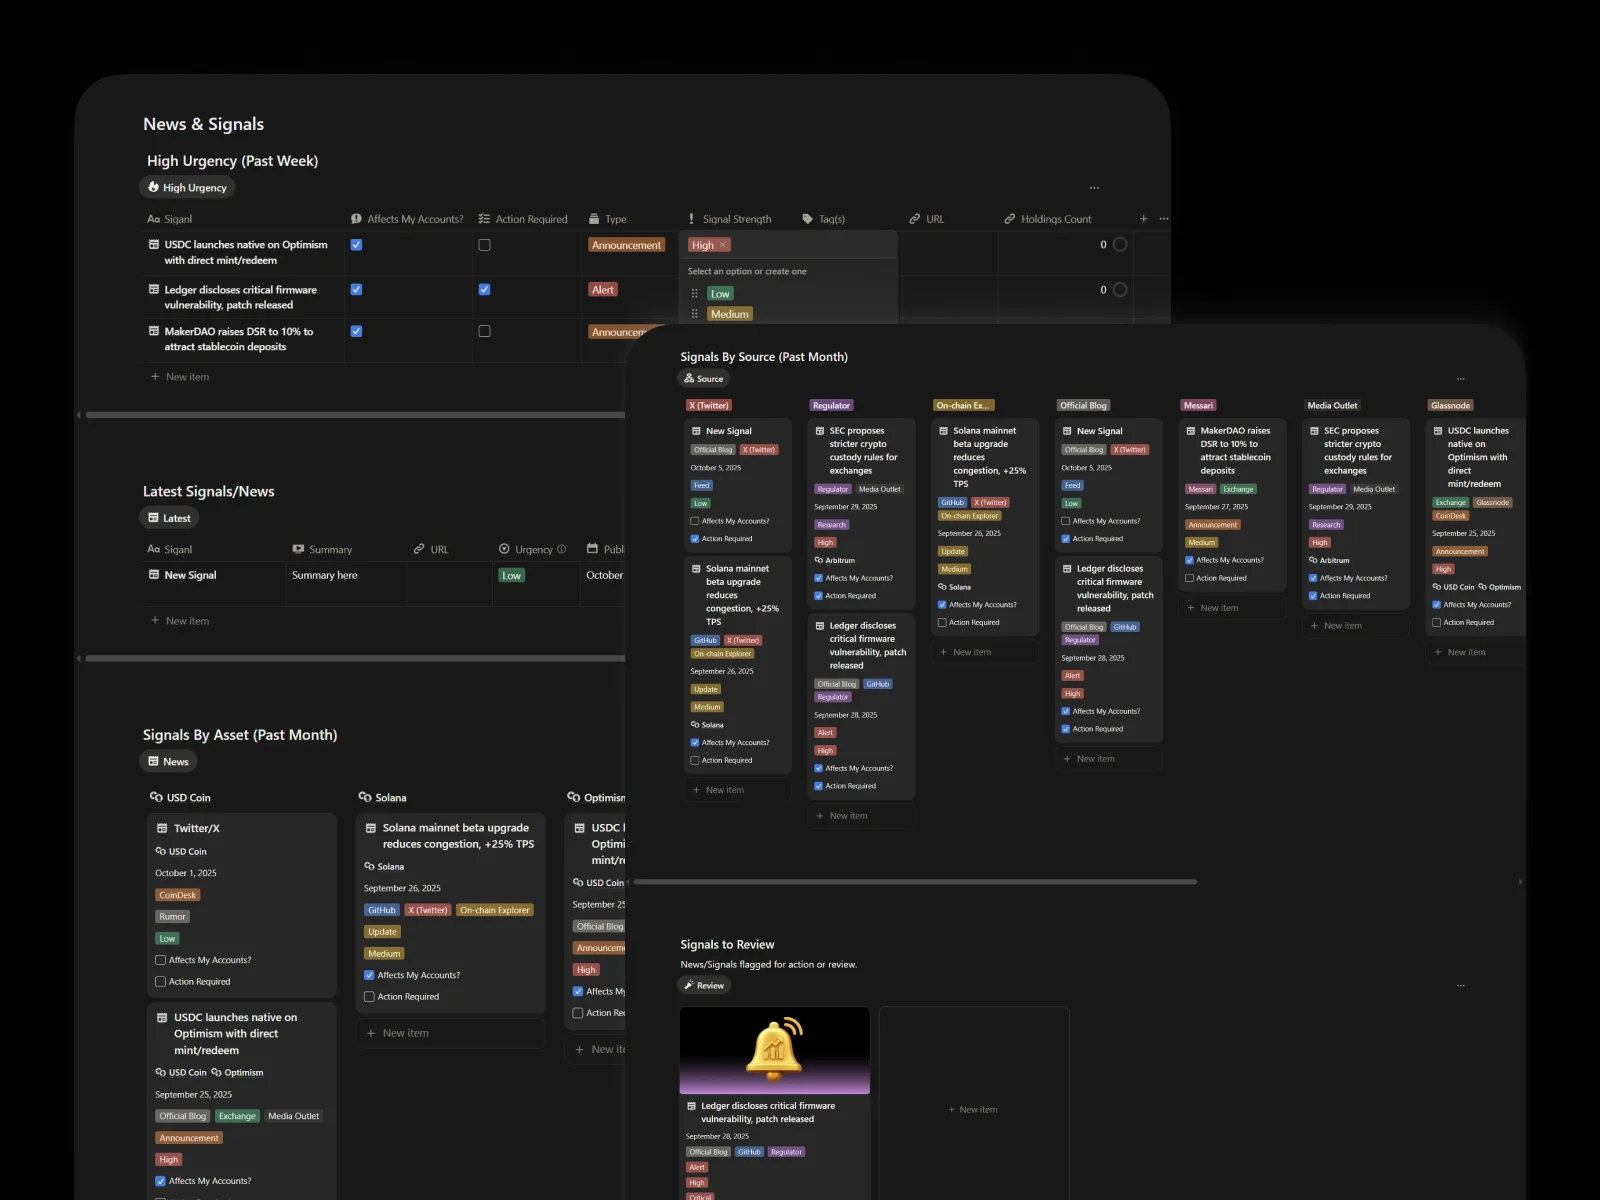The width and height of the screenshot is (1600, 1200).
Task: Open the Type column header menu
Action: (615, 219)
